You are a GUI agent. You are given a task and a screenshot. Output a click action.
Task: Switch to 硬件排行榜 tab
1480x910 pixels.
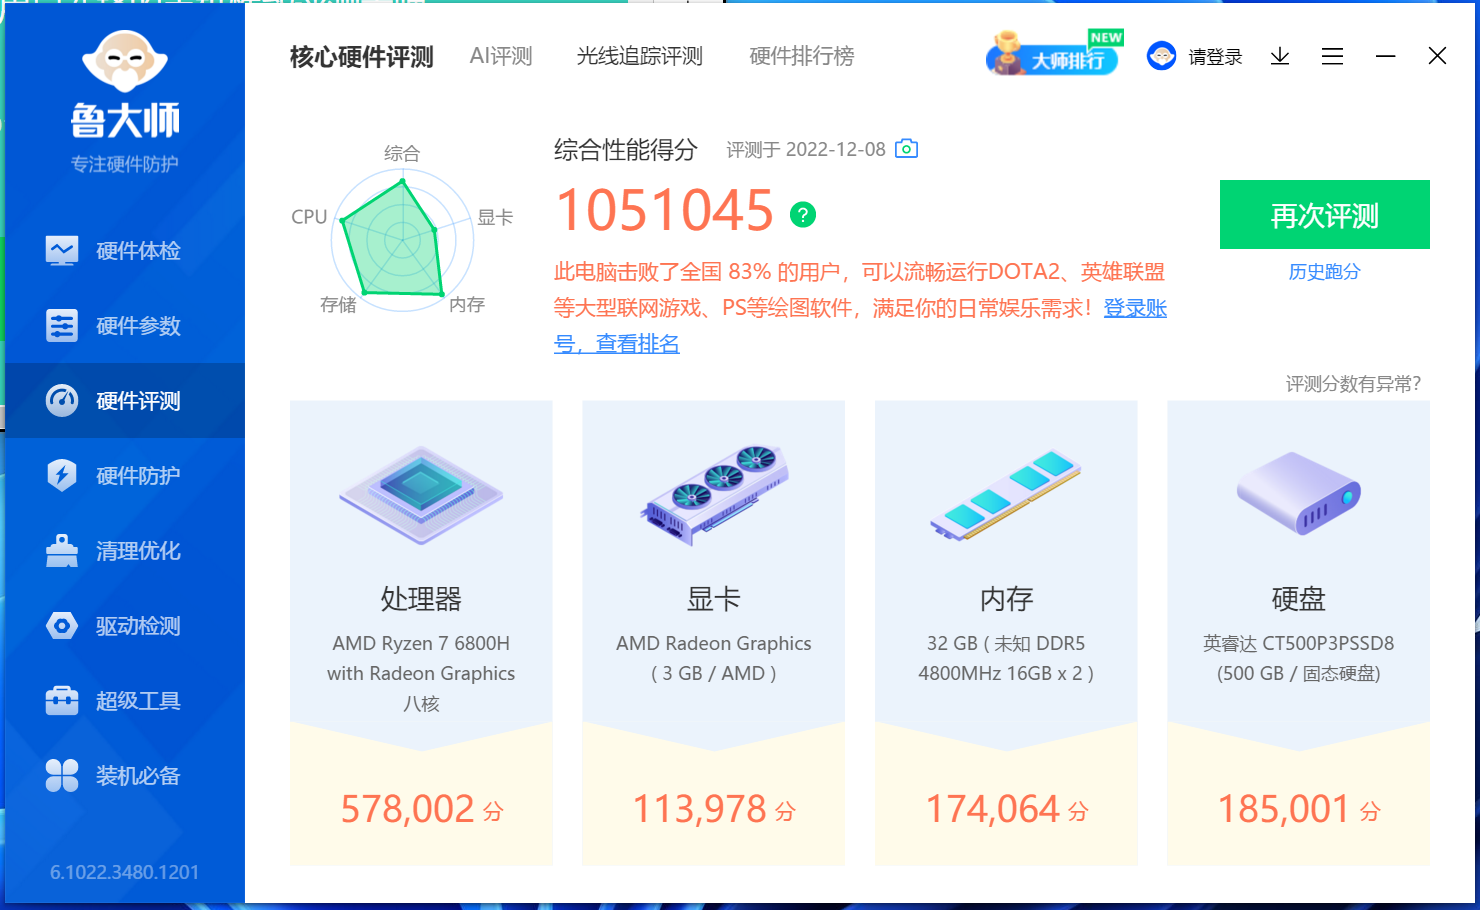pyautogui.click(x=800, y=56)
